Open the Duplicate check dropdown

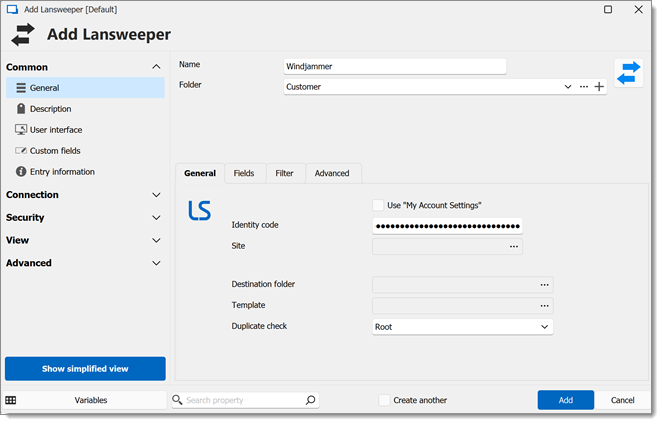(x=462, y=327)
